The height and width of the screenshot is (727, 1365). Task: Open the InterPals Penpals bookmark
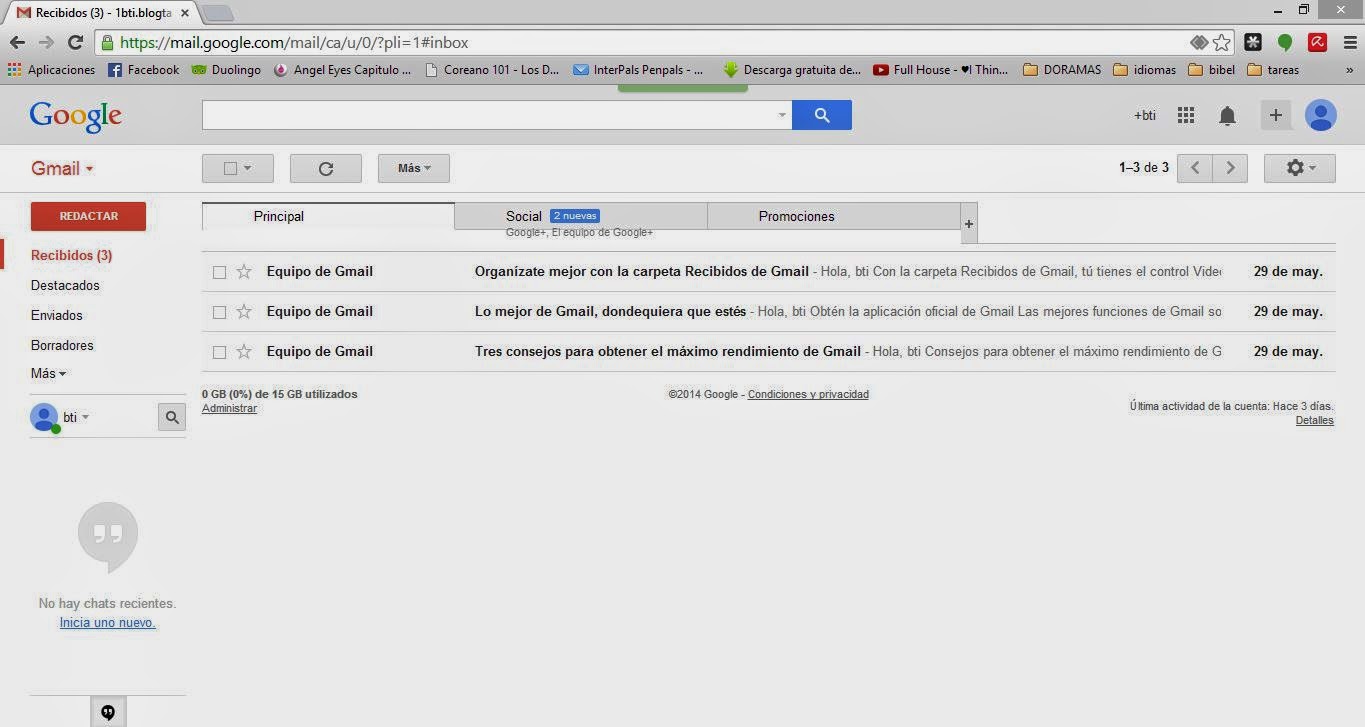coord(638,70)
